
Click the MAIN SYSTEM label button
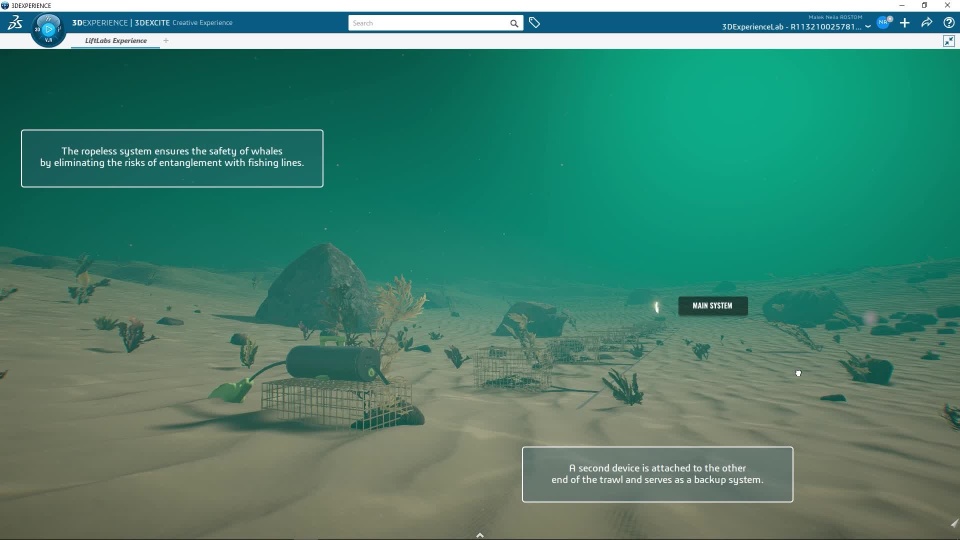coord(713,306)
